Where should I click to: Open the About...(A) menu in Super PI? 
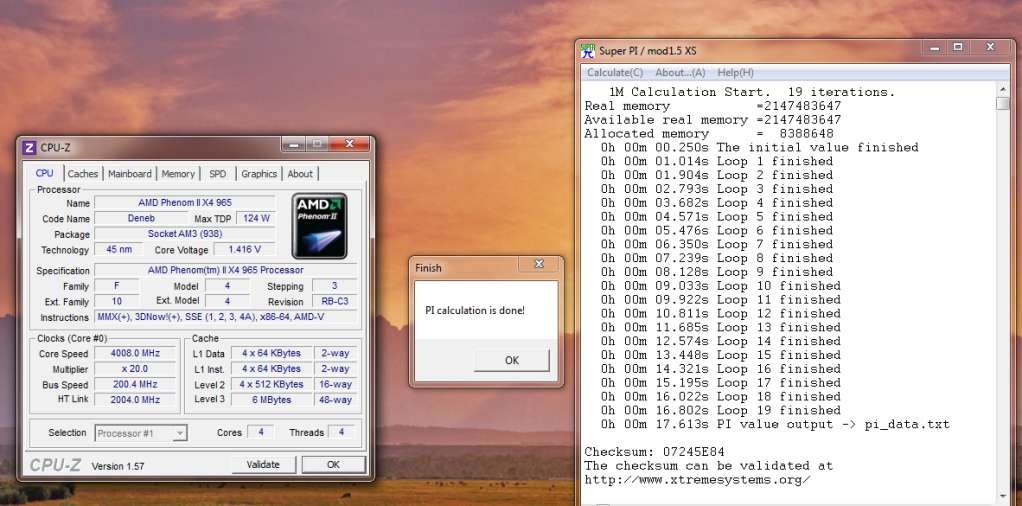(680, 72)
